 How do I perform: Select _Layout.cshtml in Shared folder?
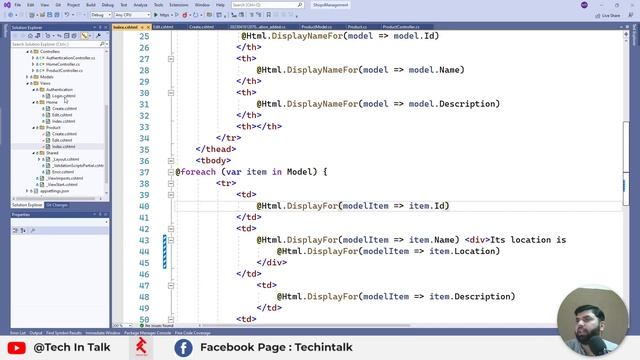coord(66,159)
